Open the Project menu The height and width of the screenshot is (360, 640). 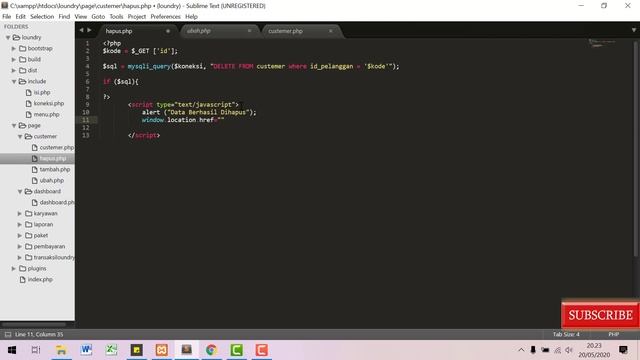click(x=137, y=17)
